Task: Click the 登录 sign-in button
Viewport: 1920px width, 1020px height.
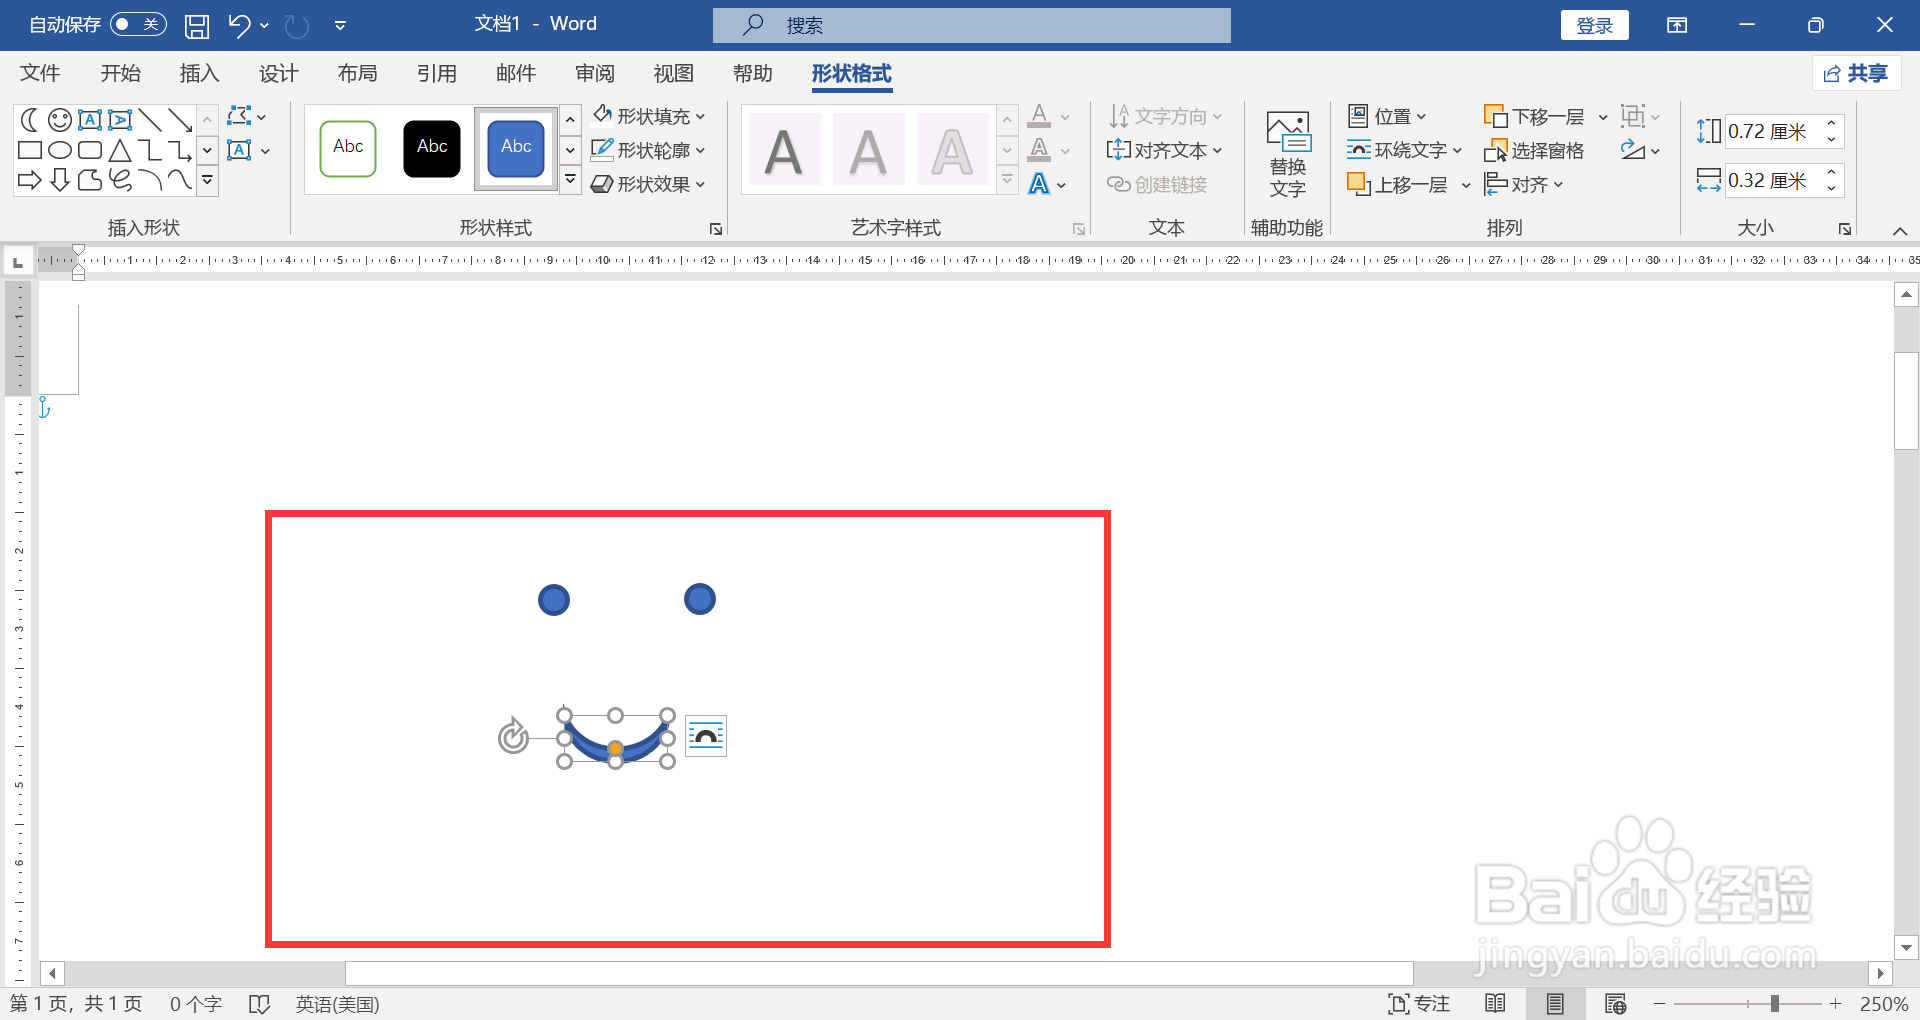Action: [1594, 25]
